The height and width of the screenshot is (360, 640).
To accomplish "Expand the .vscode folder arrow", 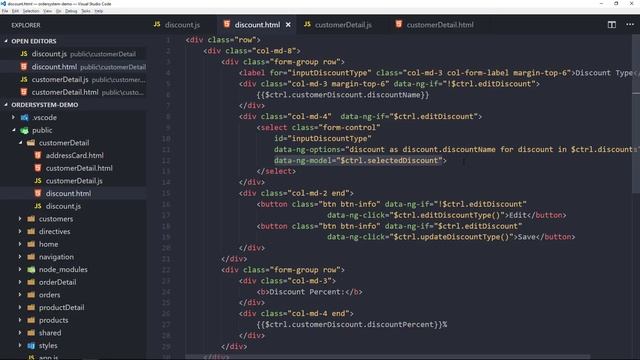I will tap(13, 118).
